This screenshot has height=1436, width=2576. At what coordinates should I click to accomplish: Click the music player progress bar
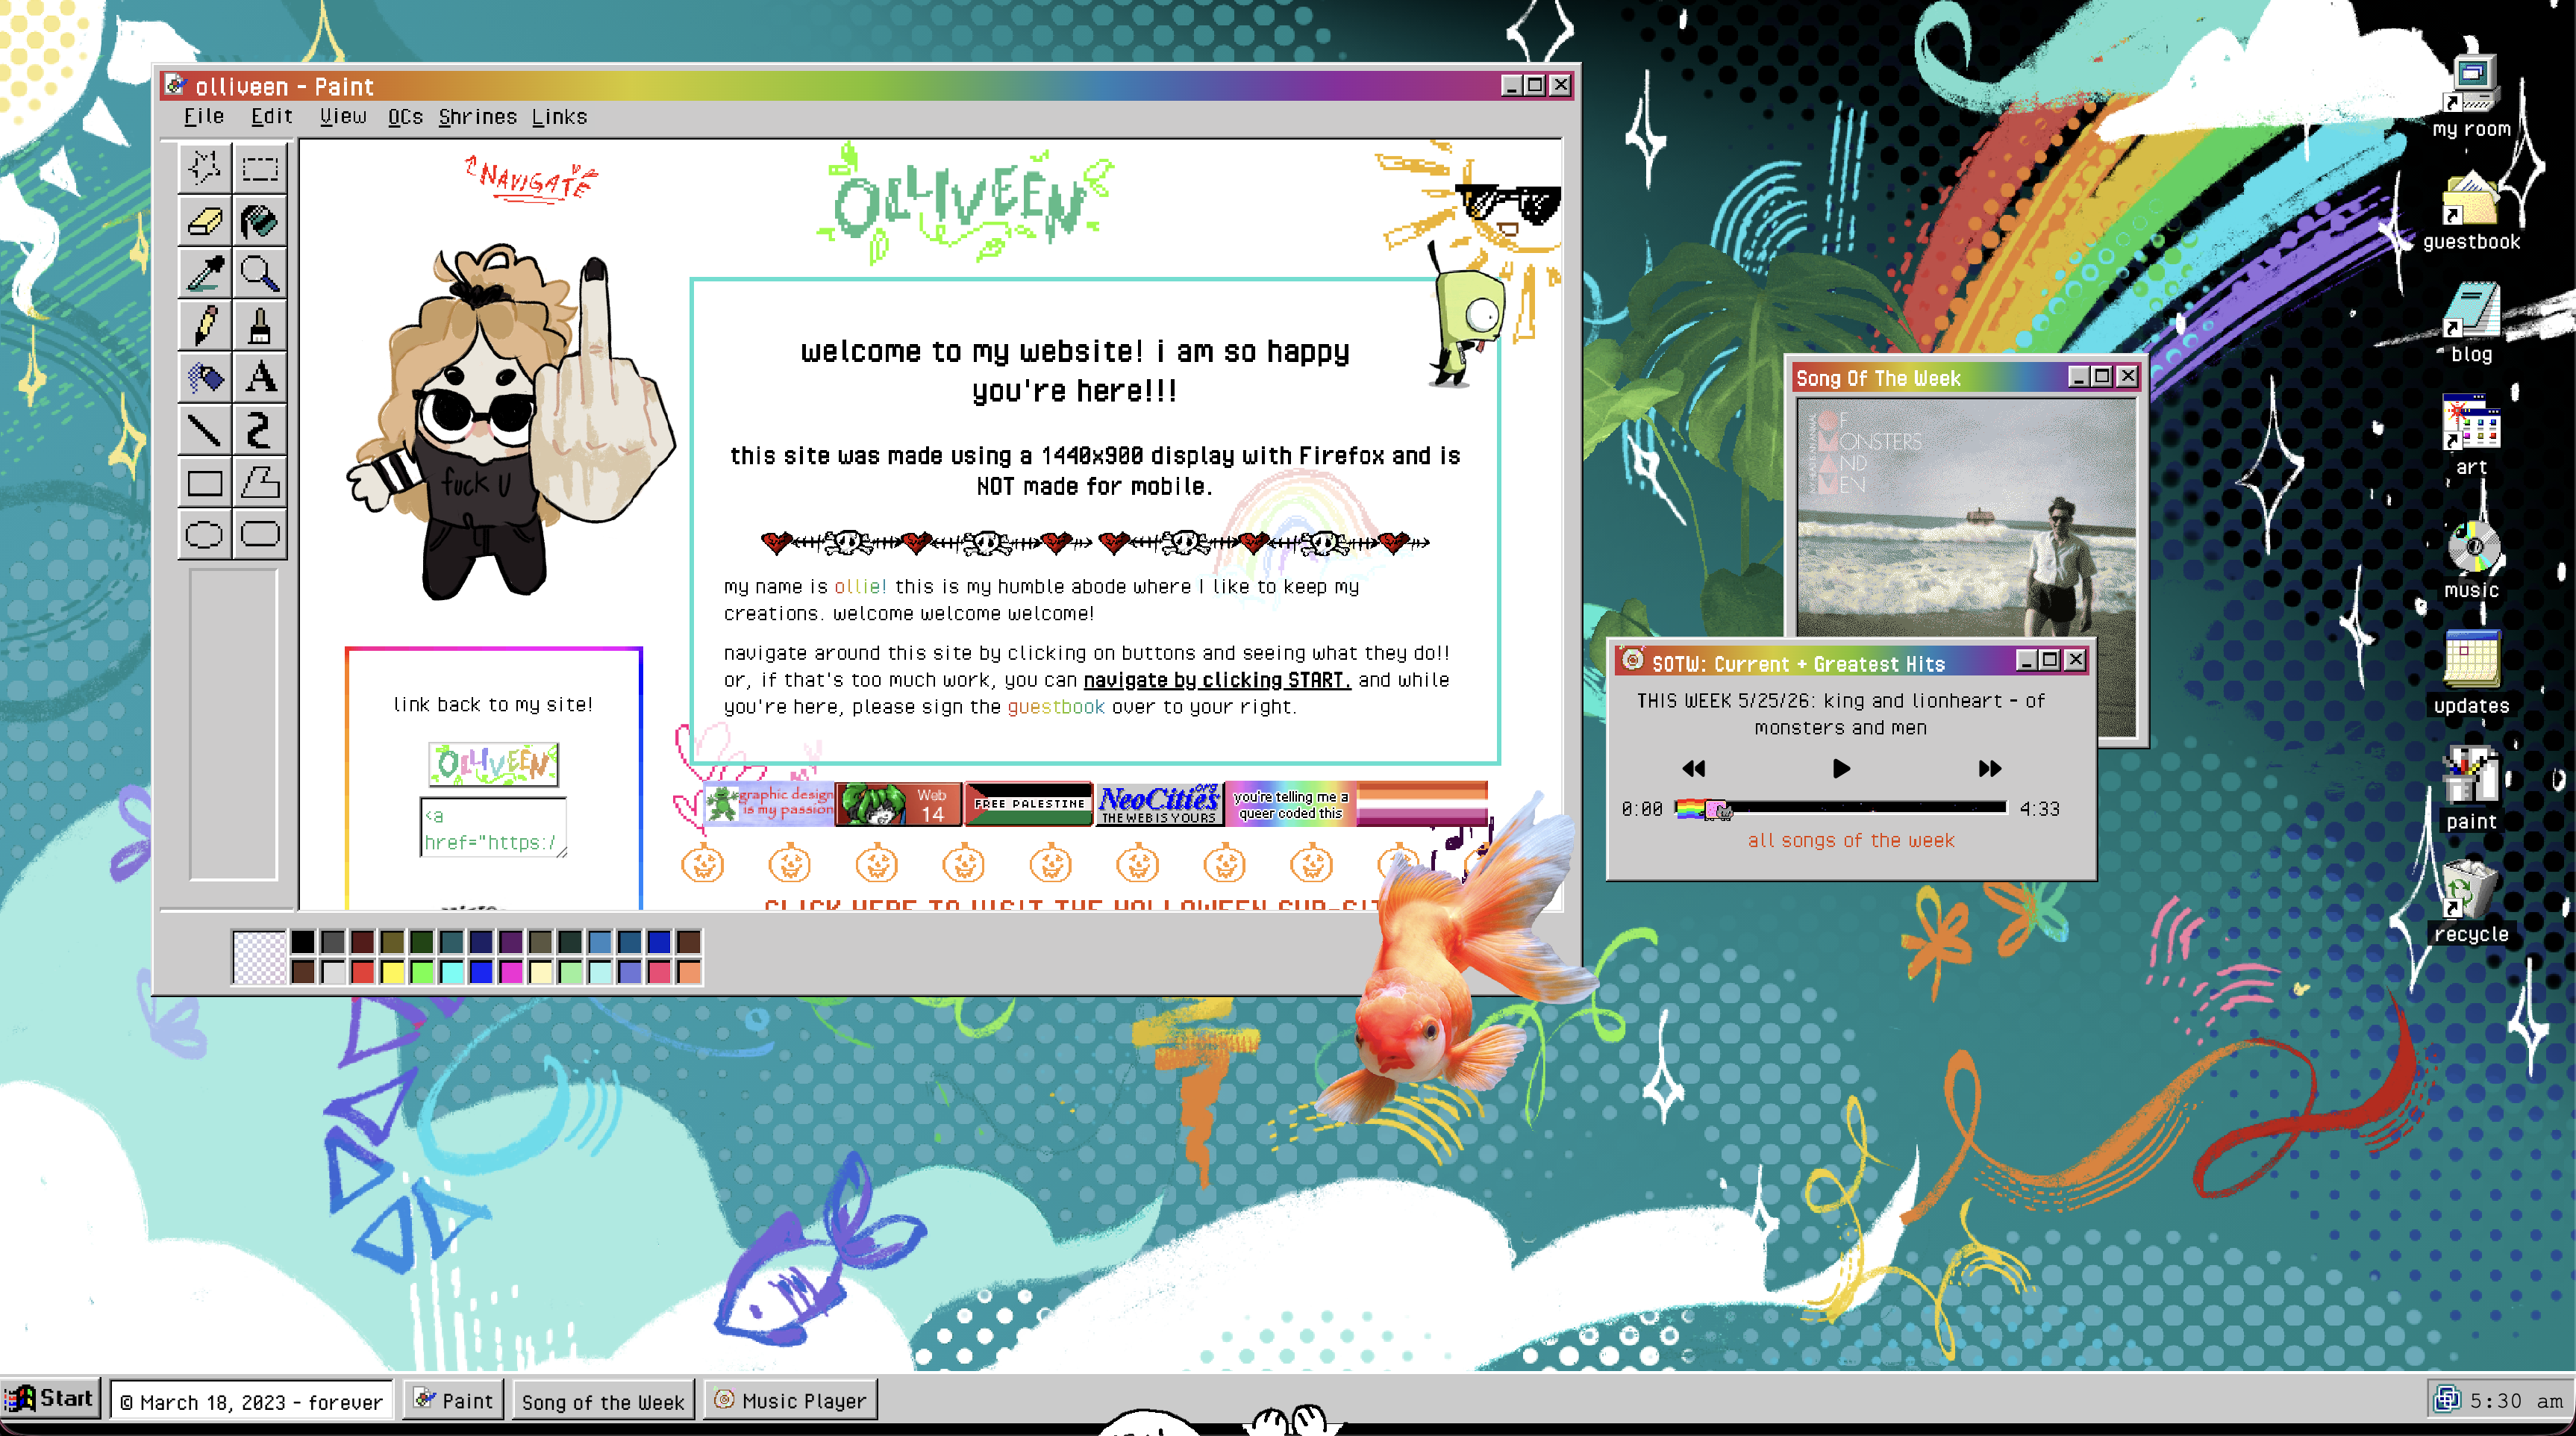pos(1840,808)
